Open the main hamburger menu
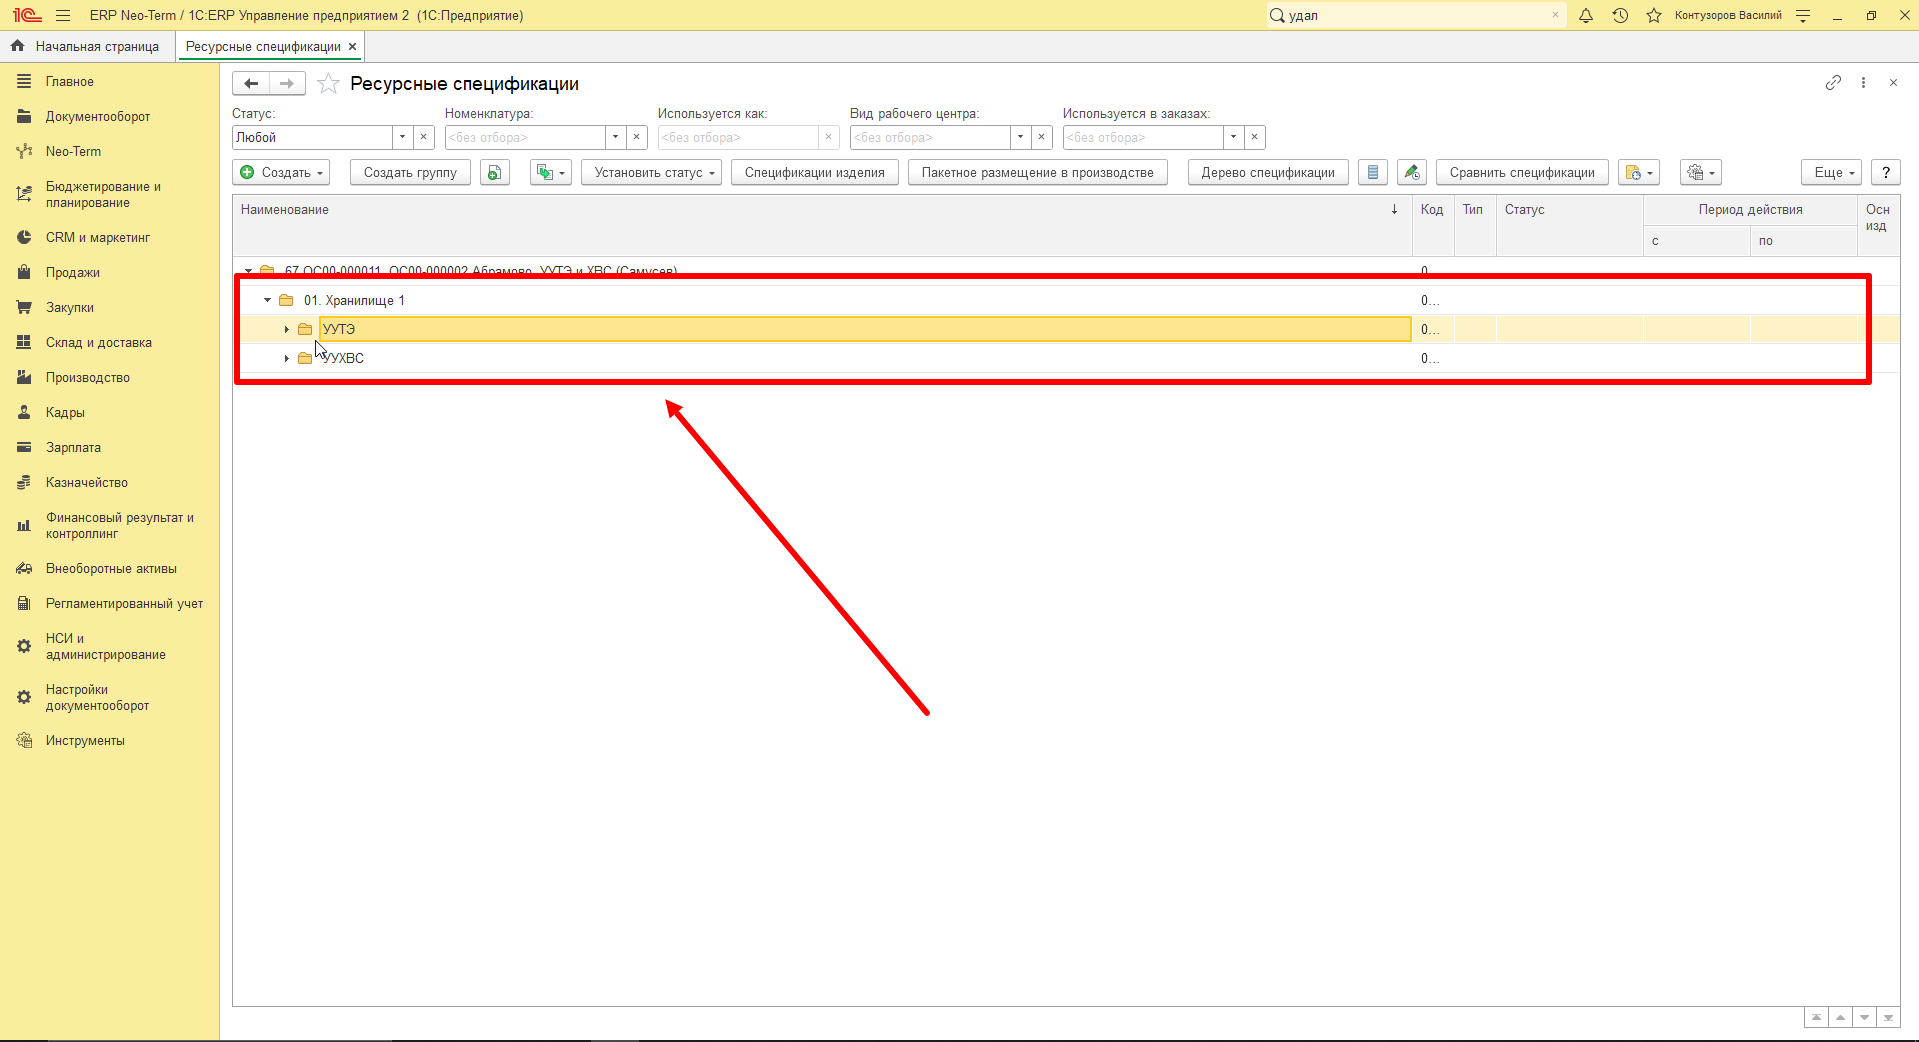Screen dimensions: 1919x1042 click(x=63, y=15)
